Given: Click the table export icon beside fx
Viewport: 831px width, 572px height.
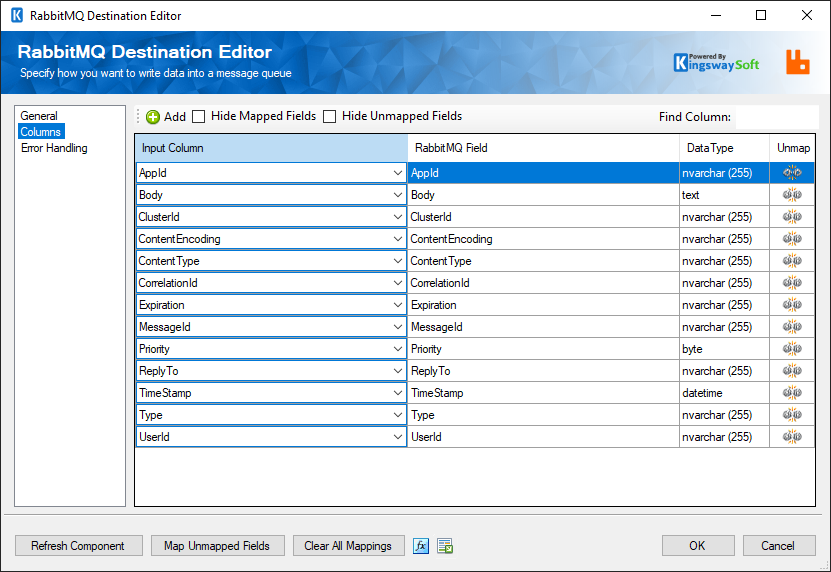Looking at the screenshot, I should coord(445,545).
